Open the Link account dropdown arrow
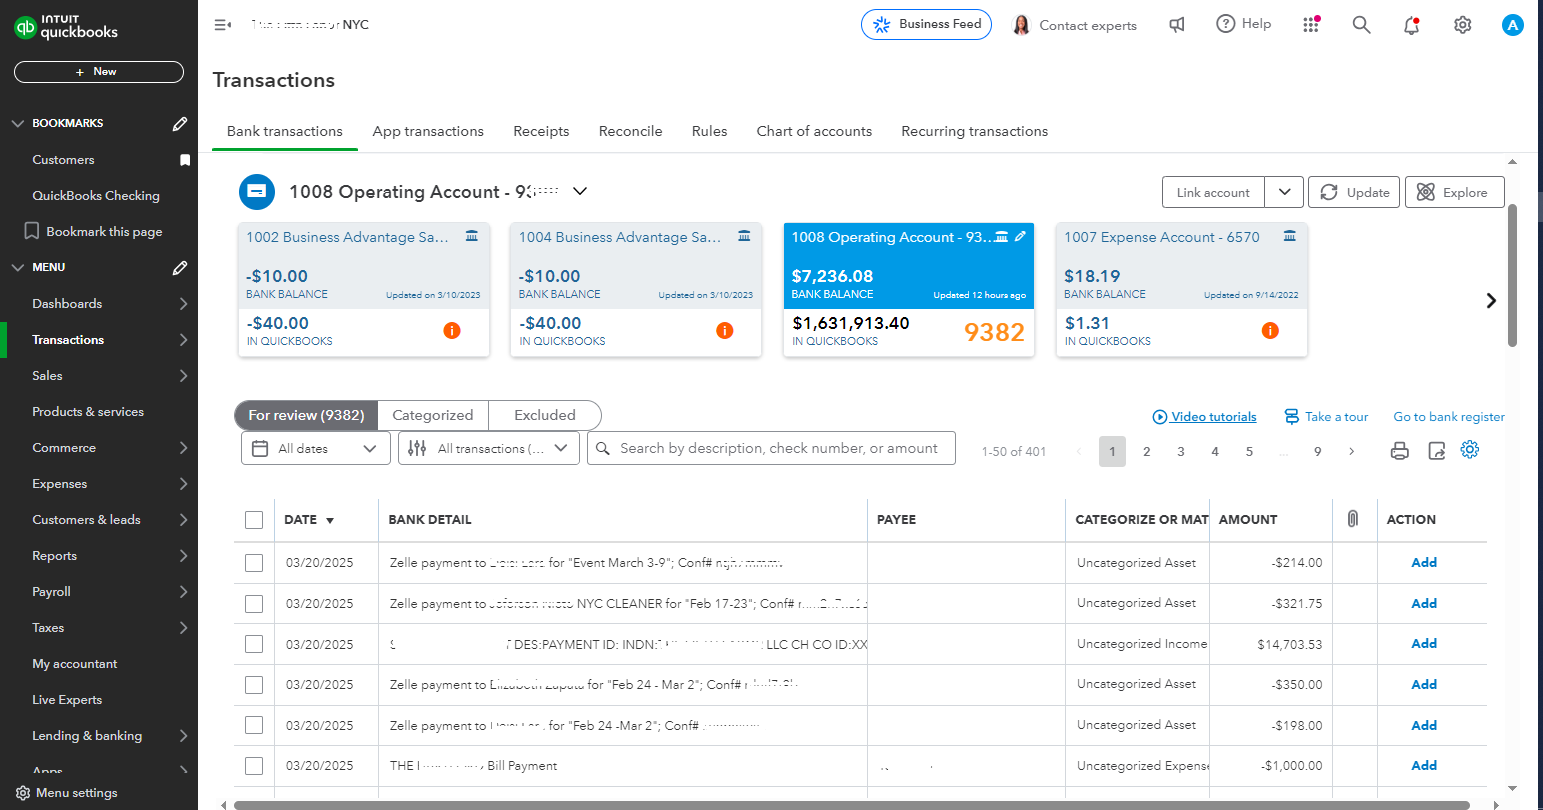The height and width of the screenshot is (810, 1543). pos(1284,192)
